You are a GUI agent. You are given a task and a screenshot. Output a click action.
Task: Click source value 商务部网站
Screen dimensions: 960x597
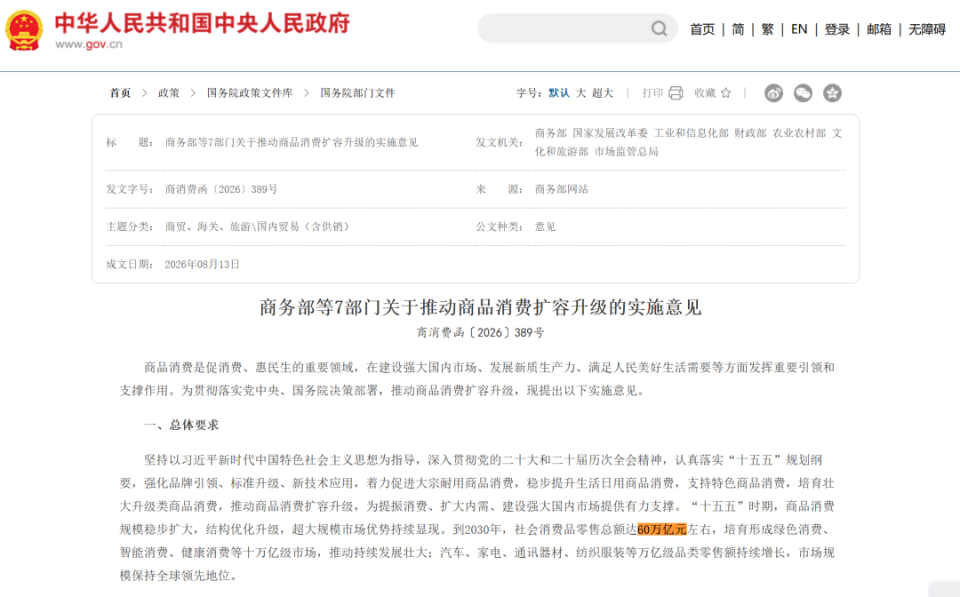561,189
